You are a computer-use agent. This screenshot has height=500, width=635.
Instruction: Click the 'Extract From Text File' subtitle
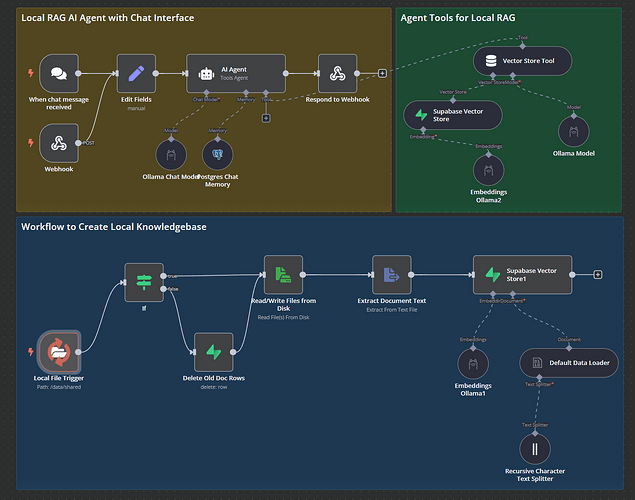[x=392, y=310]
